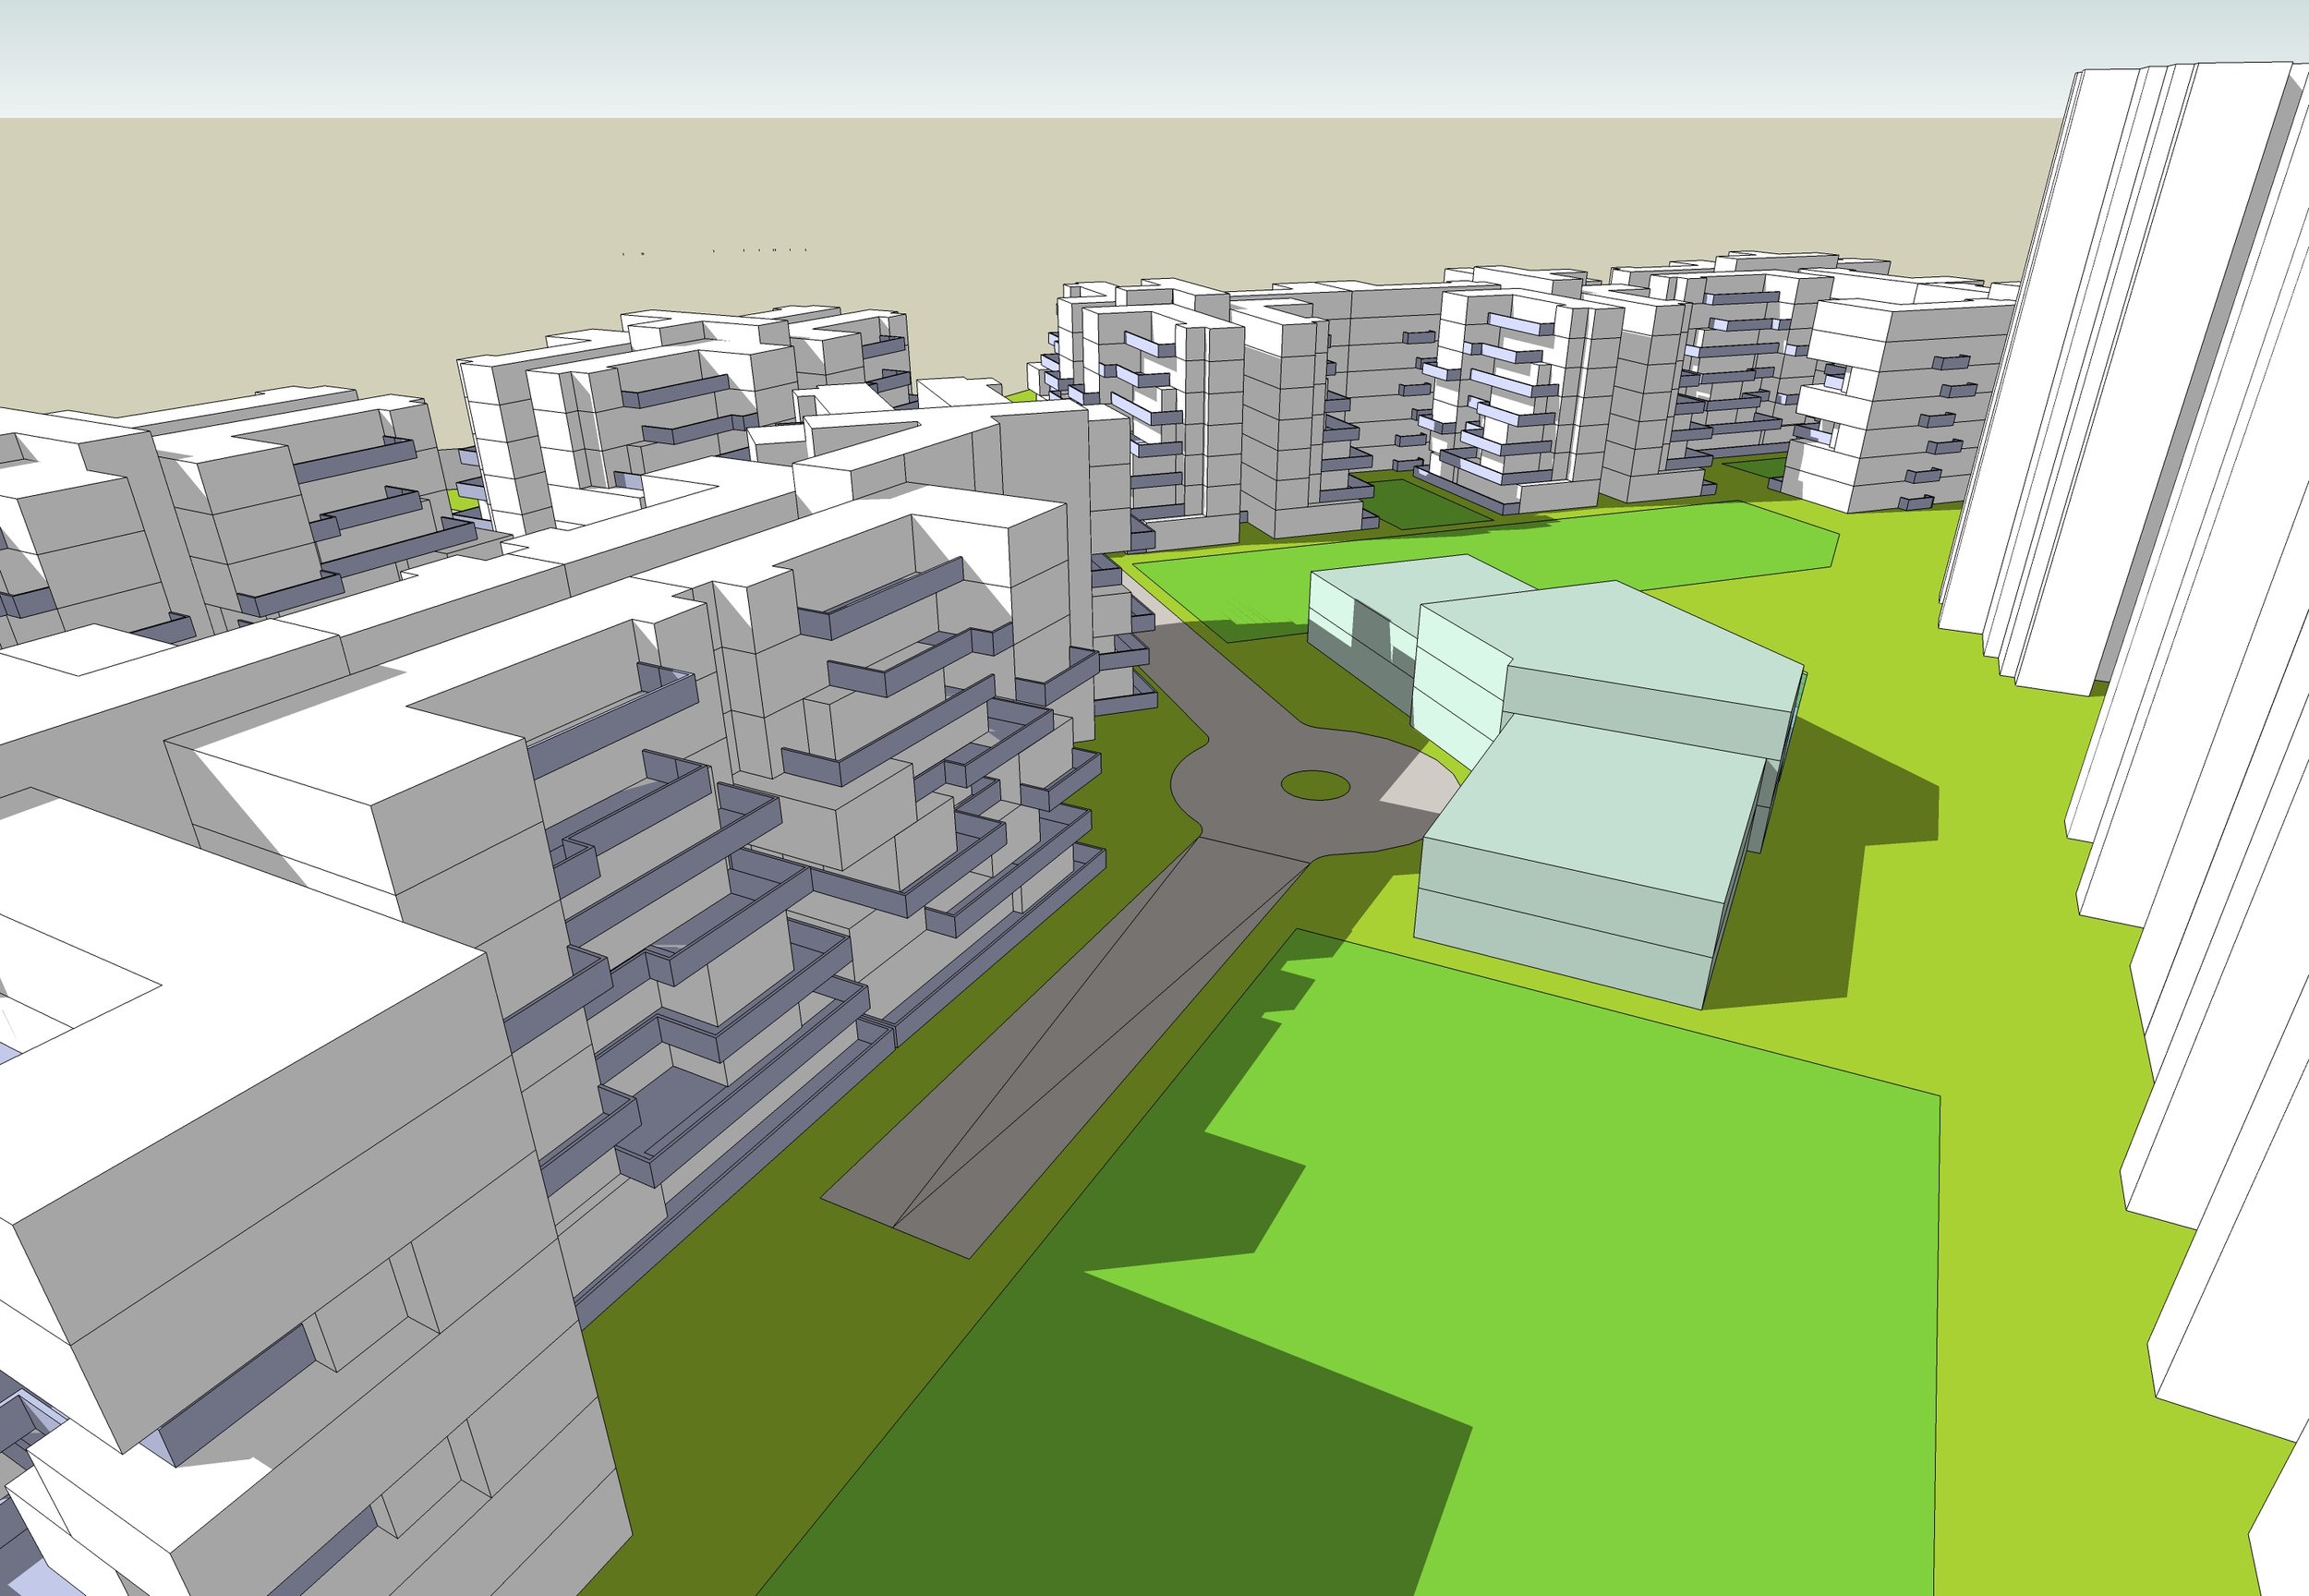This screenshot has height=1596, width=2309.
Task: Select the green circular island in roundabout
Action: pyautogui.click(x=1315, y=785)
